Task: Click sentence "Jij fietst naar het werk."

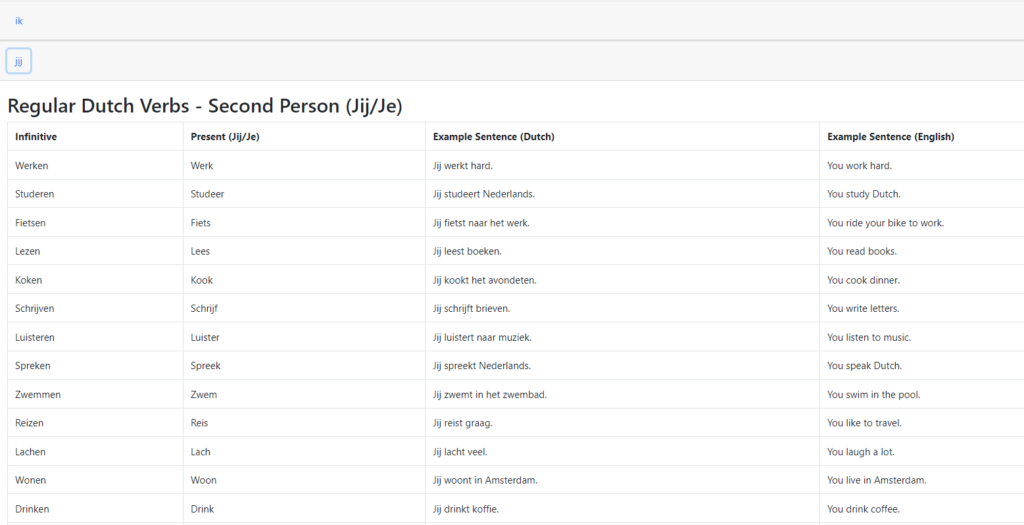Action: (x=481, y=223)
